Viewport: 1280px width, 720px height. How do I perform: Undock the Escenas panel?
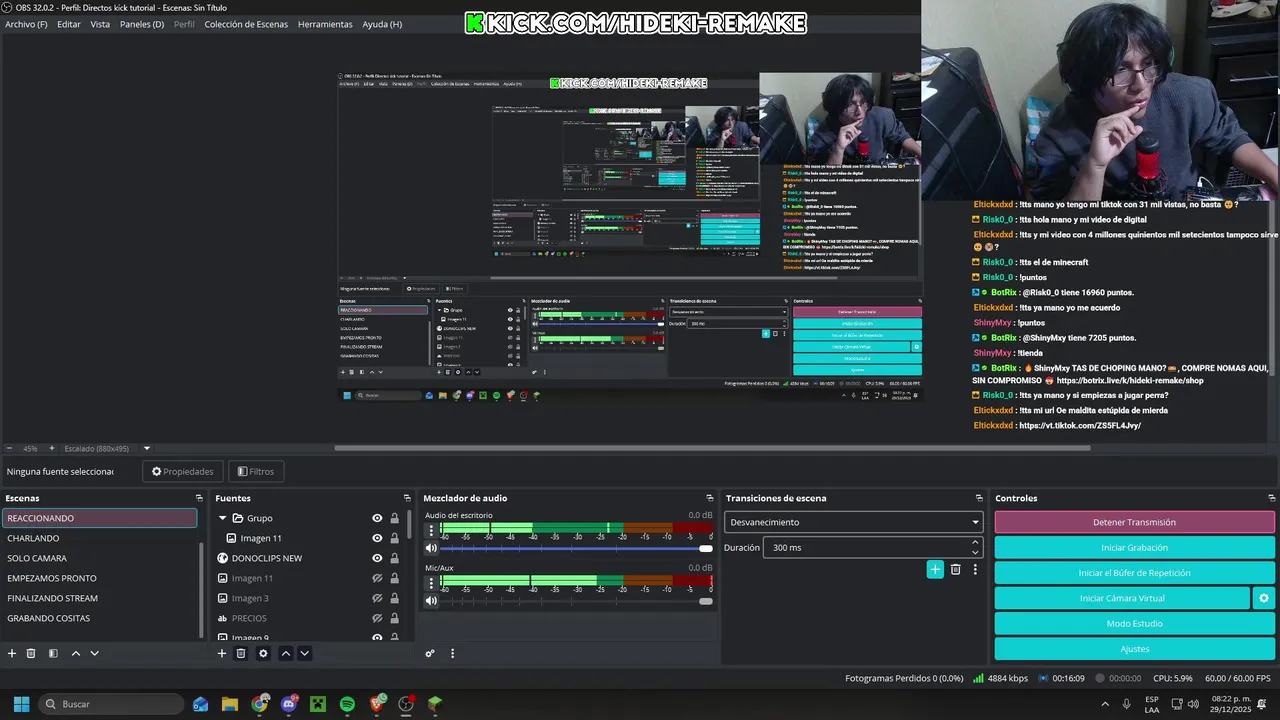pyautogui.click(x=199, y=498)
